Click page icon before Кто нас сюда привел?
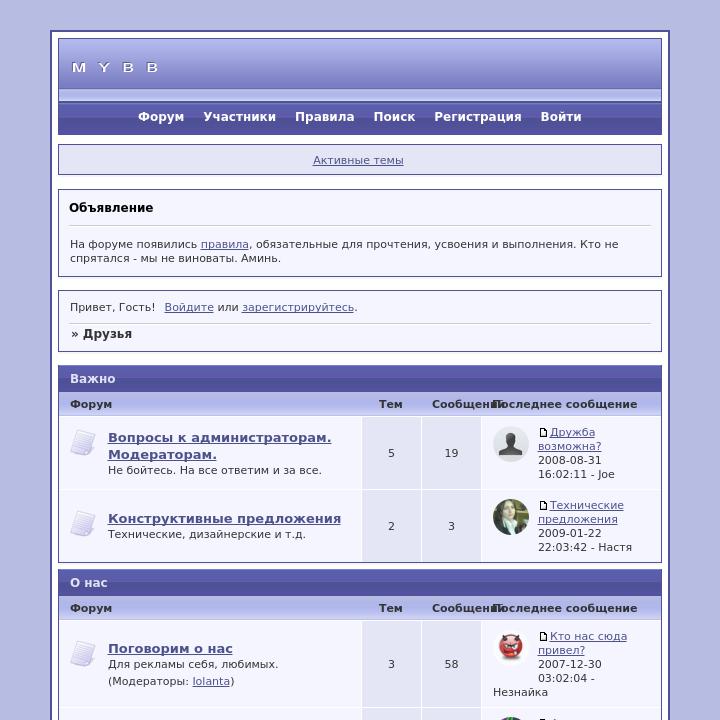The image size is (720, 720). click(x=543, y=636)
